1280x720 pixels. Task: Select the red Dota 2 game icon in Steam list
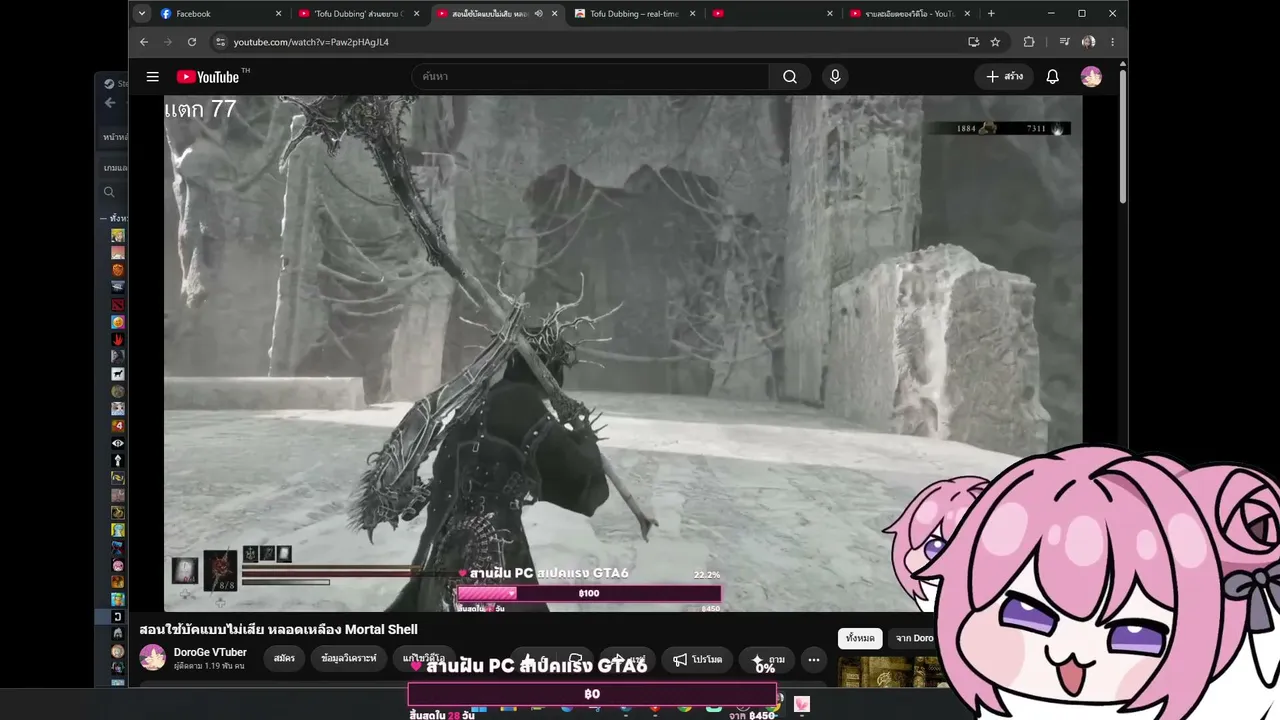(x=118, y=305)
